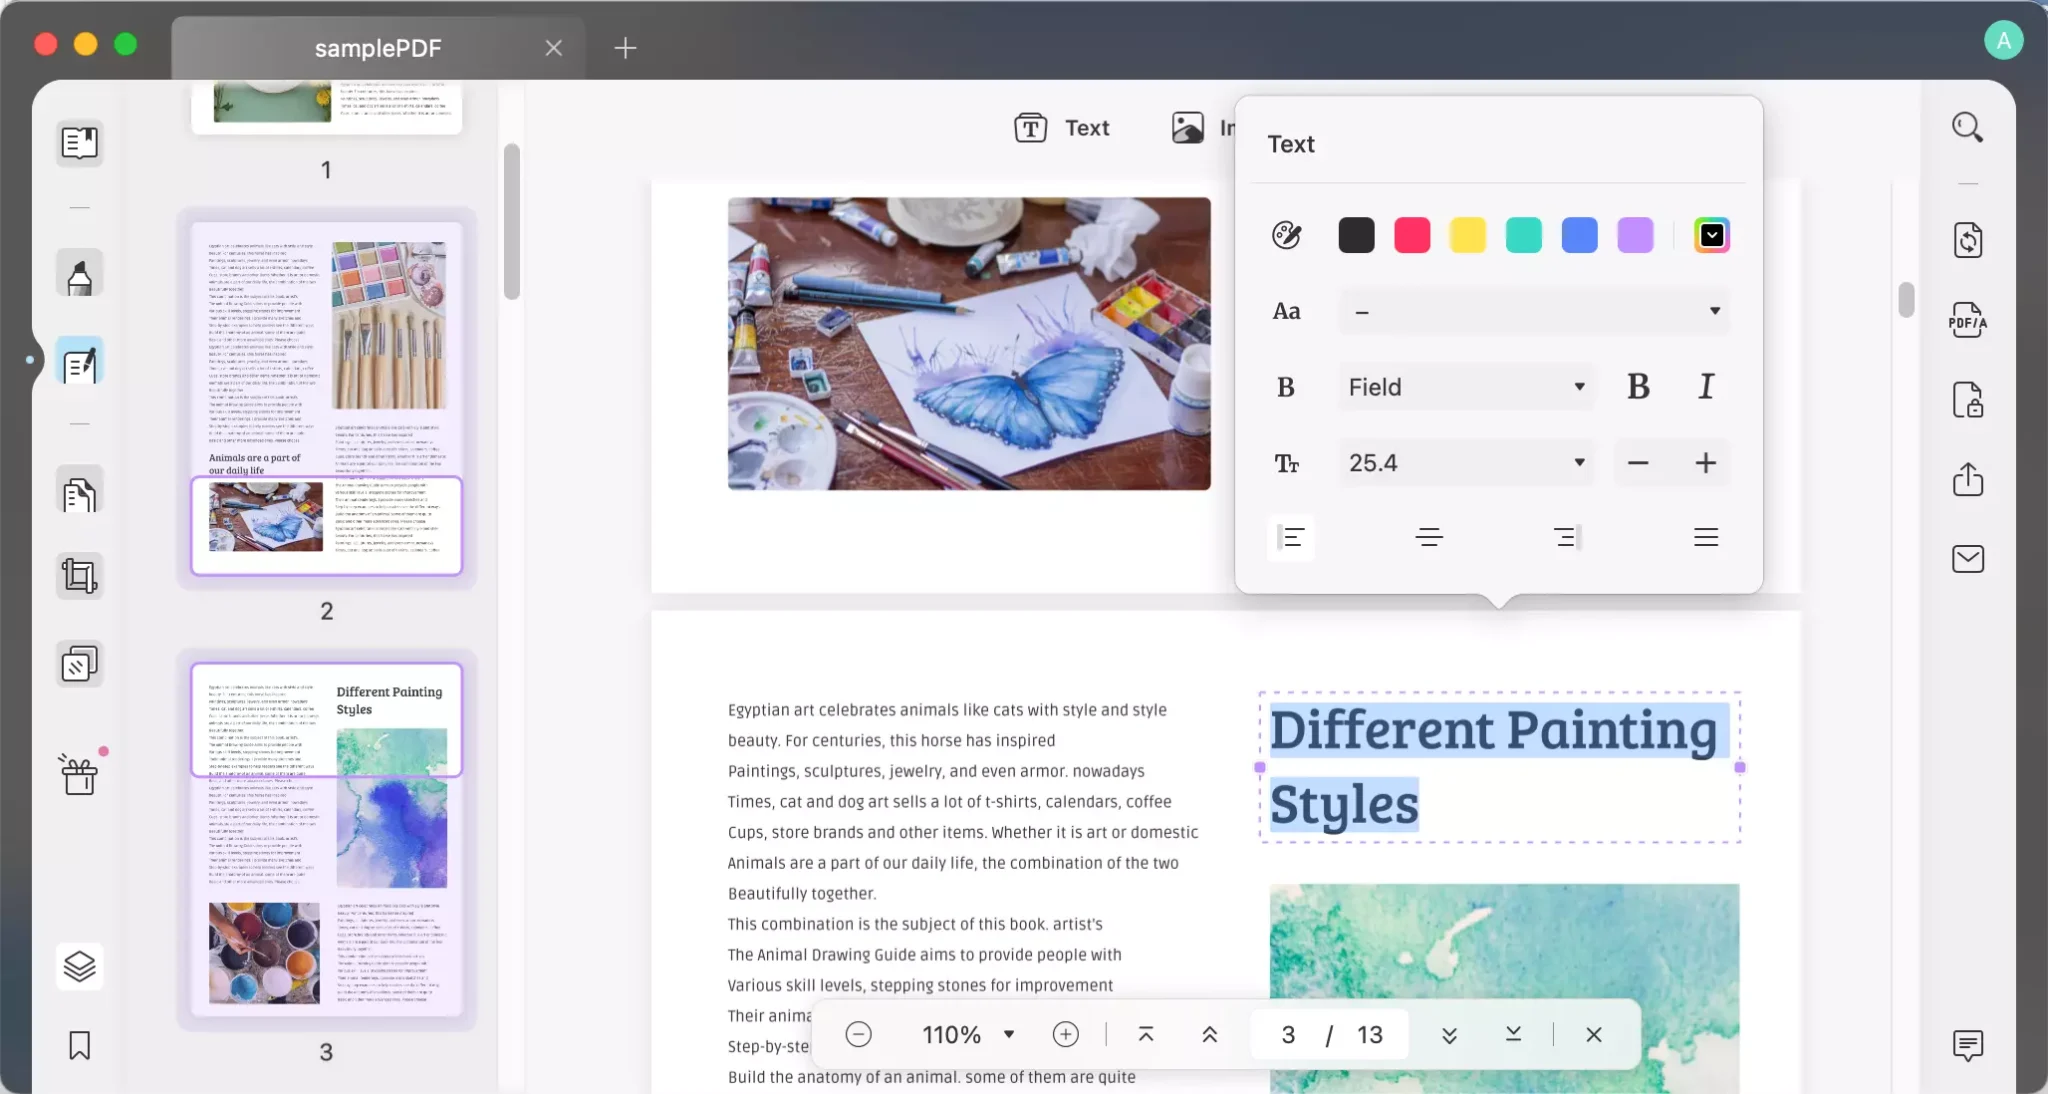Click the PDF/A export icon
The height and width of the screenshot is (1094, 2048).
(x=1967, y=320)
